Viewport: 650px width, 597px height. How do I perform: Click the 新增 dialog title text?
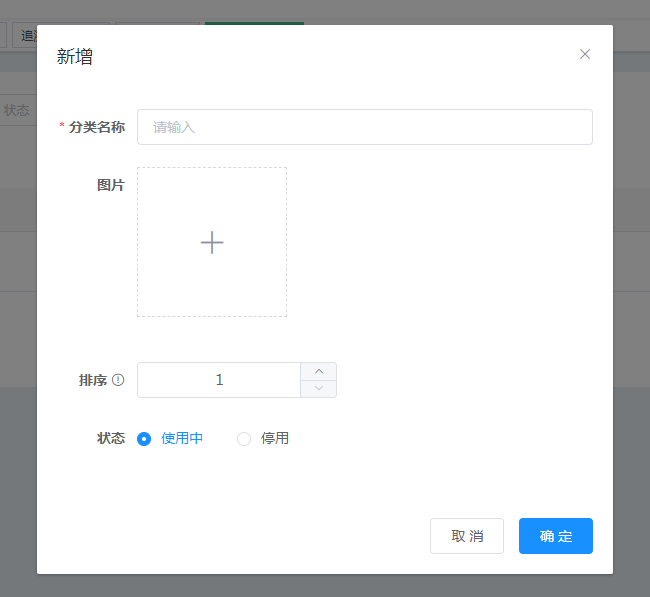(x=75, y=56)
